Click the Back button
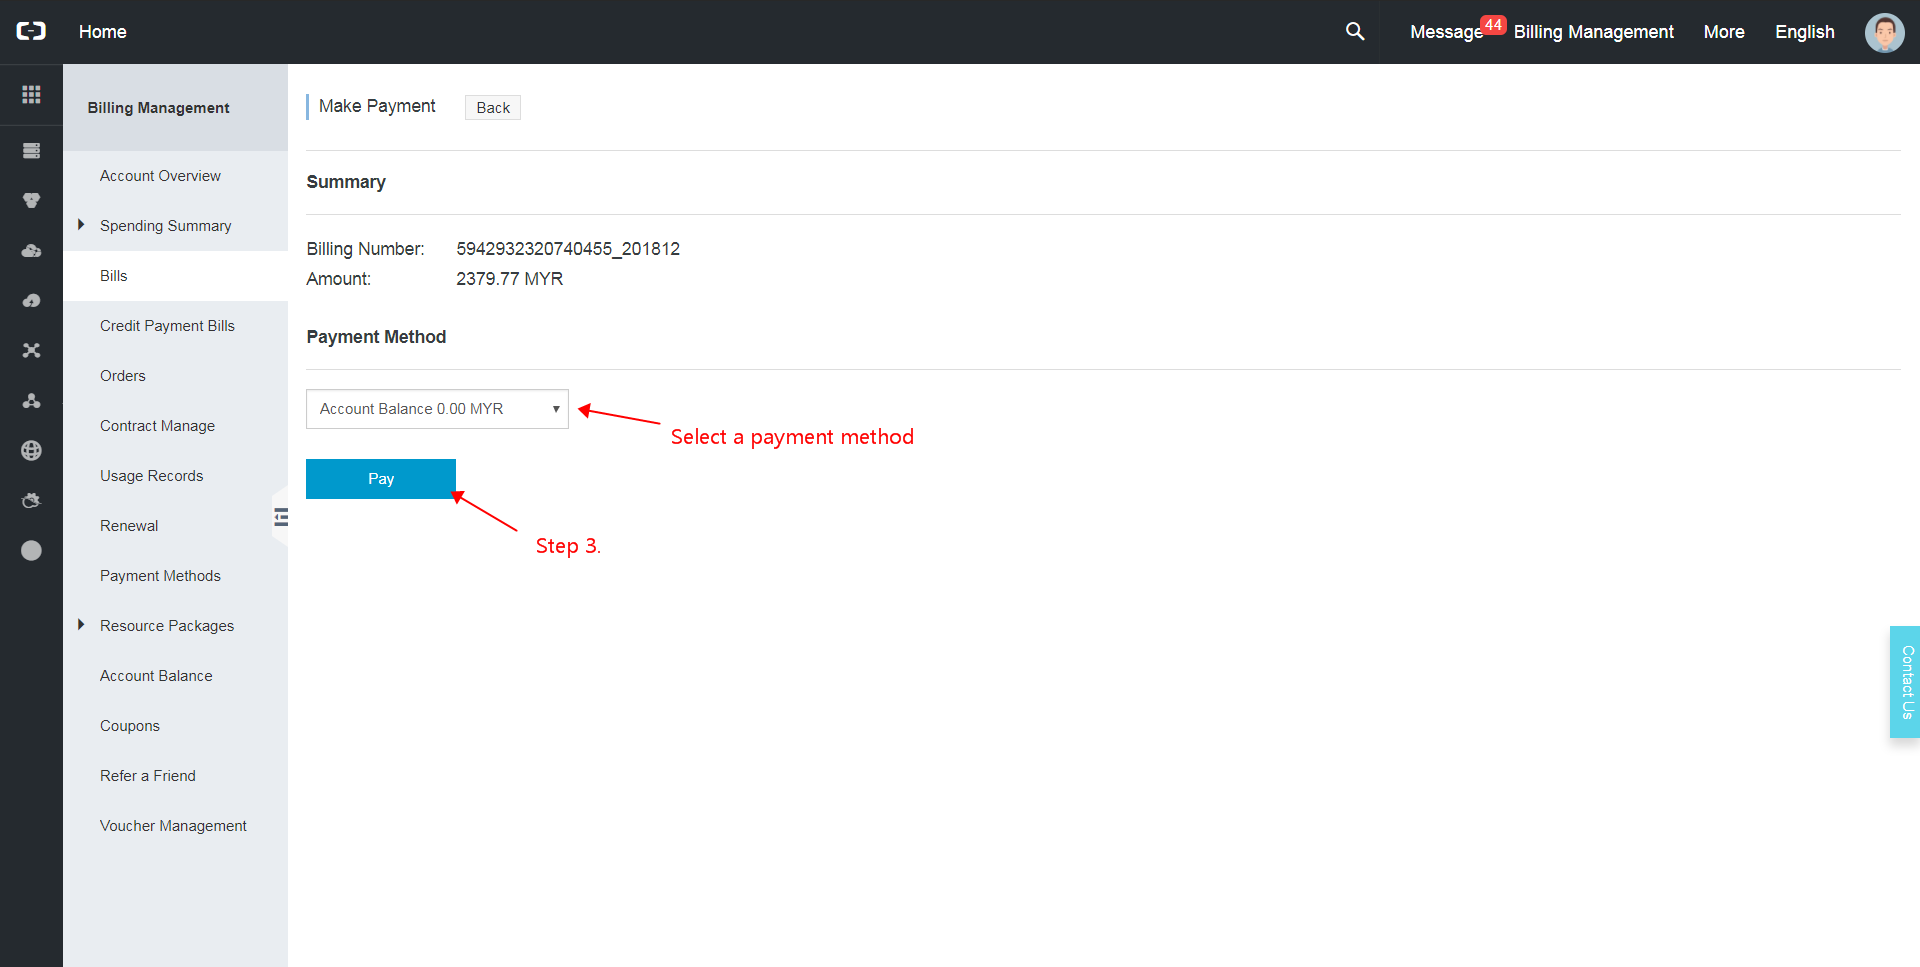The width and height of the screenshot is (1920, 967). [493, 108]
